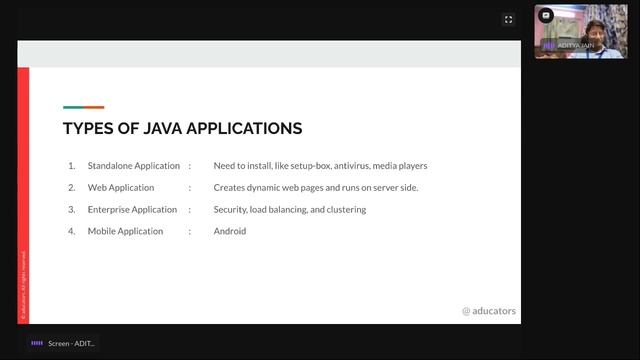The height and width of the screenshot is (360, 640).
Task: Select the text Web Application
Action: click(121, 188)
